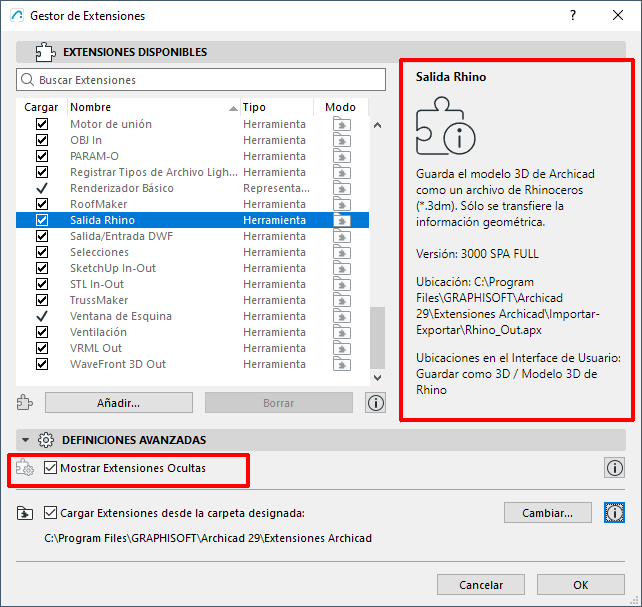Sort by the Nombre column header
Screen dimensions: 642x607
pos(154,107)
